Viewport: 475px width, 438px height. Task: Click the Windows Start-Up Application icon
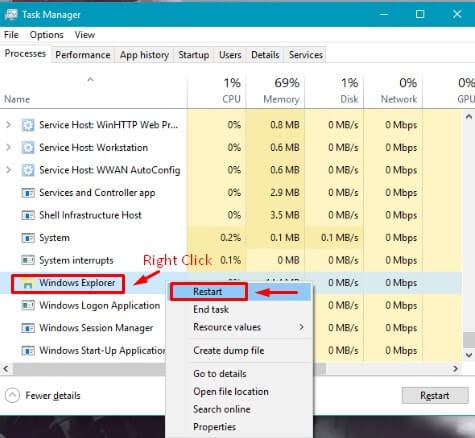pyautogui.click(x=28, y=351)
